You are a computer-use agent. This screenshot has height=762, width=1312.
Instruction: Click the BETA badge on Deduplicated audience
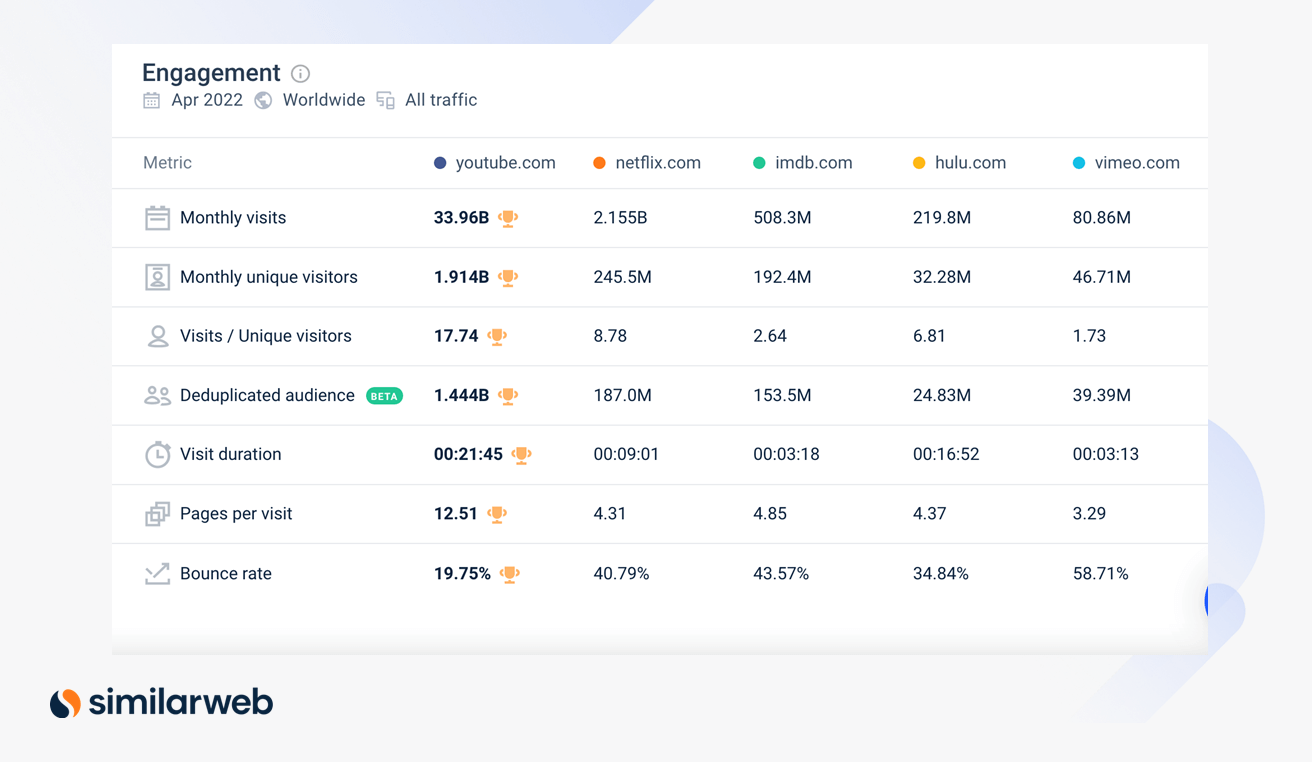[x=383, y=395]
